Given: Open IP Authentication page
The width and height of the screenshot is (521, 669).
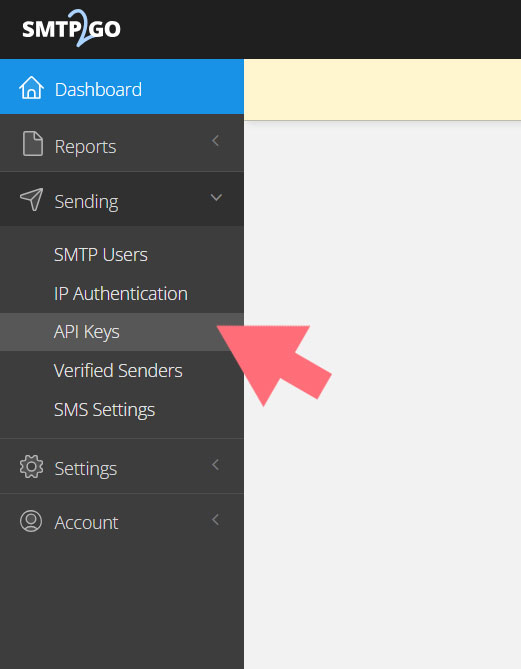Looking at the screenshot, I should [121, 294].
